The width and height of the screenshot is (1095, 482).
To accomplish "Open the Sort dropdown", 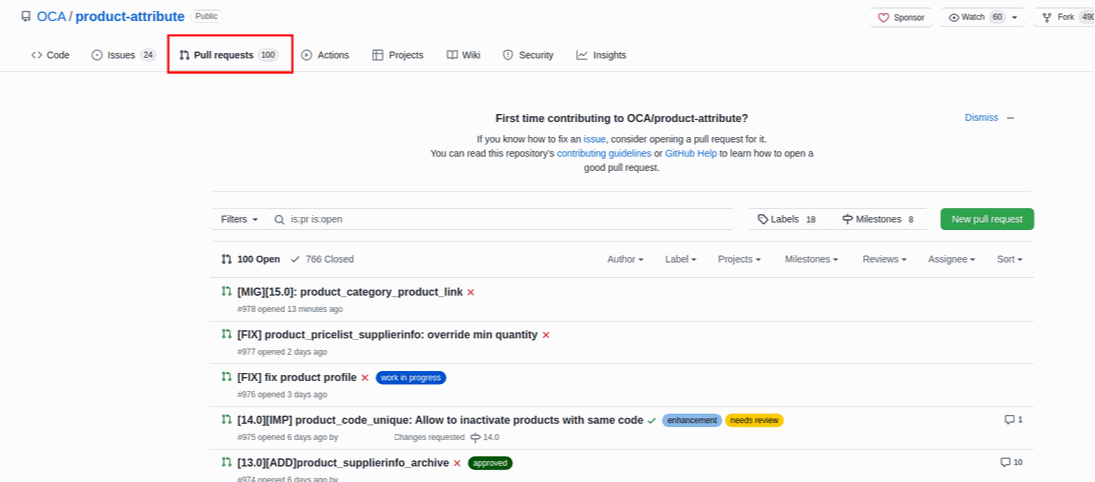I will [1009, 259].
